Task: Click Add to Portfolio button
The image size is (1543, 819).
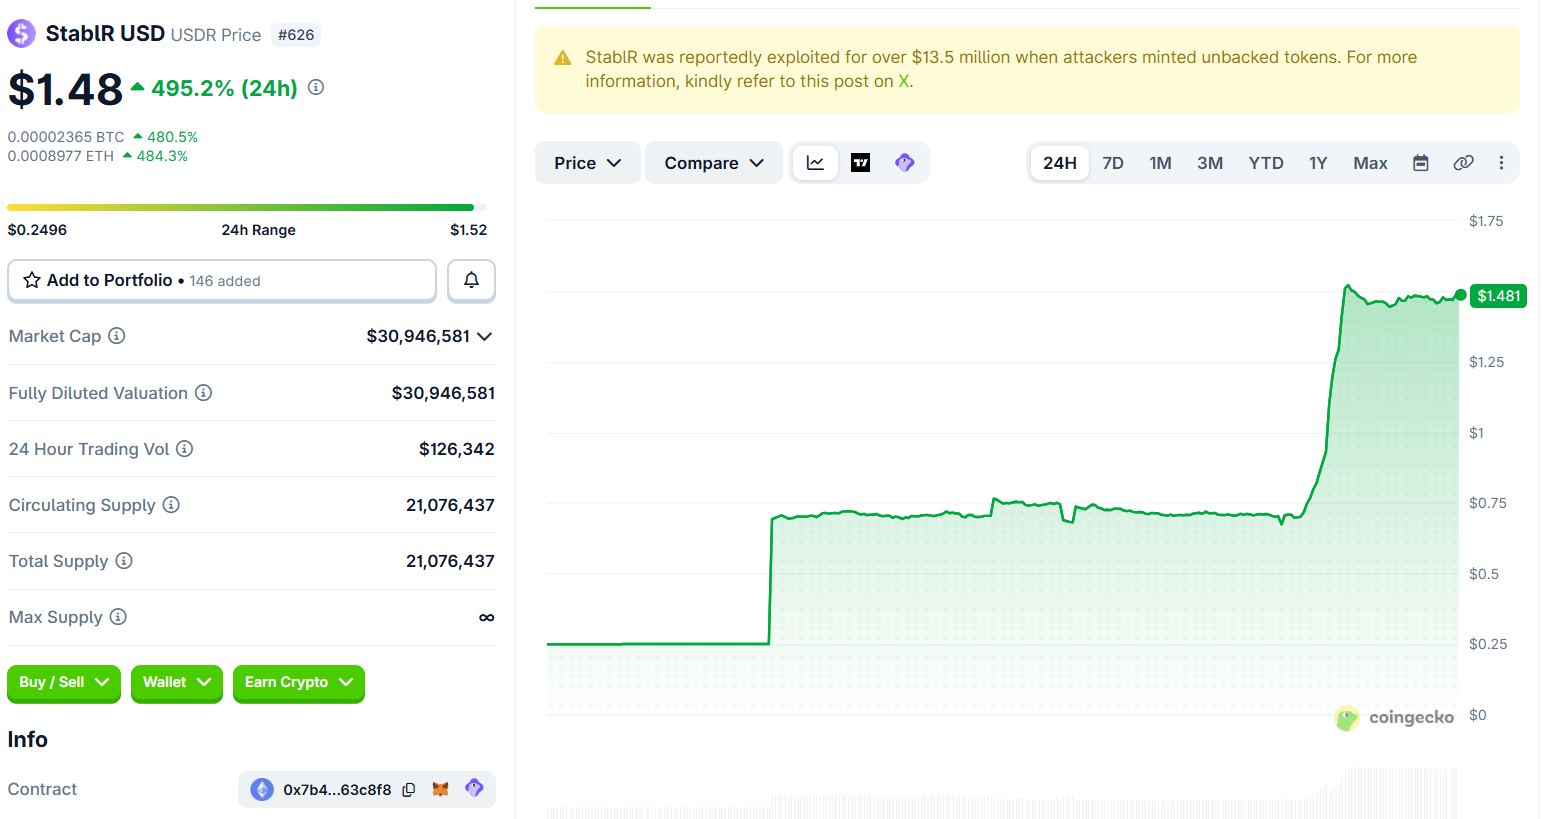Action: tap(222, 280)
